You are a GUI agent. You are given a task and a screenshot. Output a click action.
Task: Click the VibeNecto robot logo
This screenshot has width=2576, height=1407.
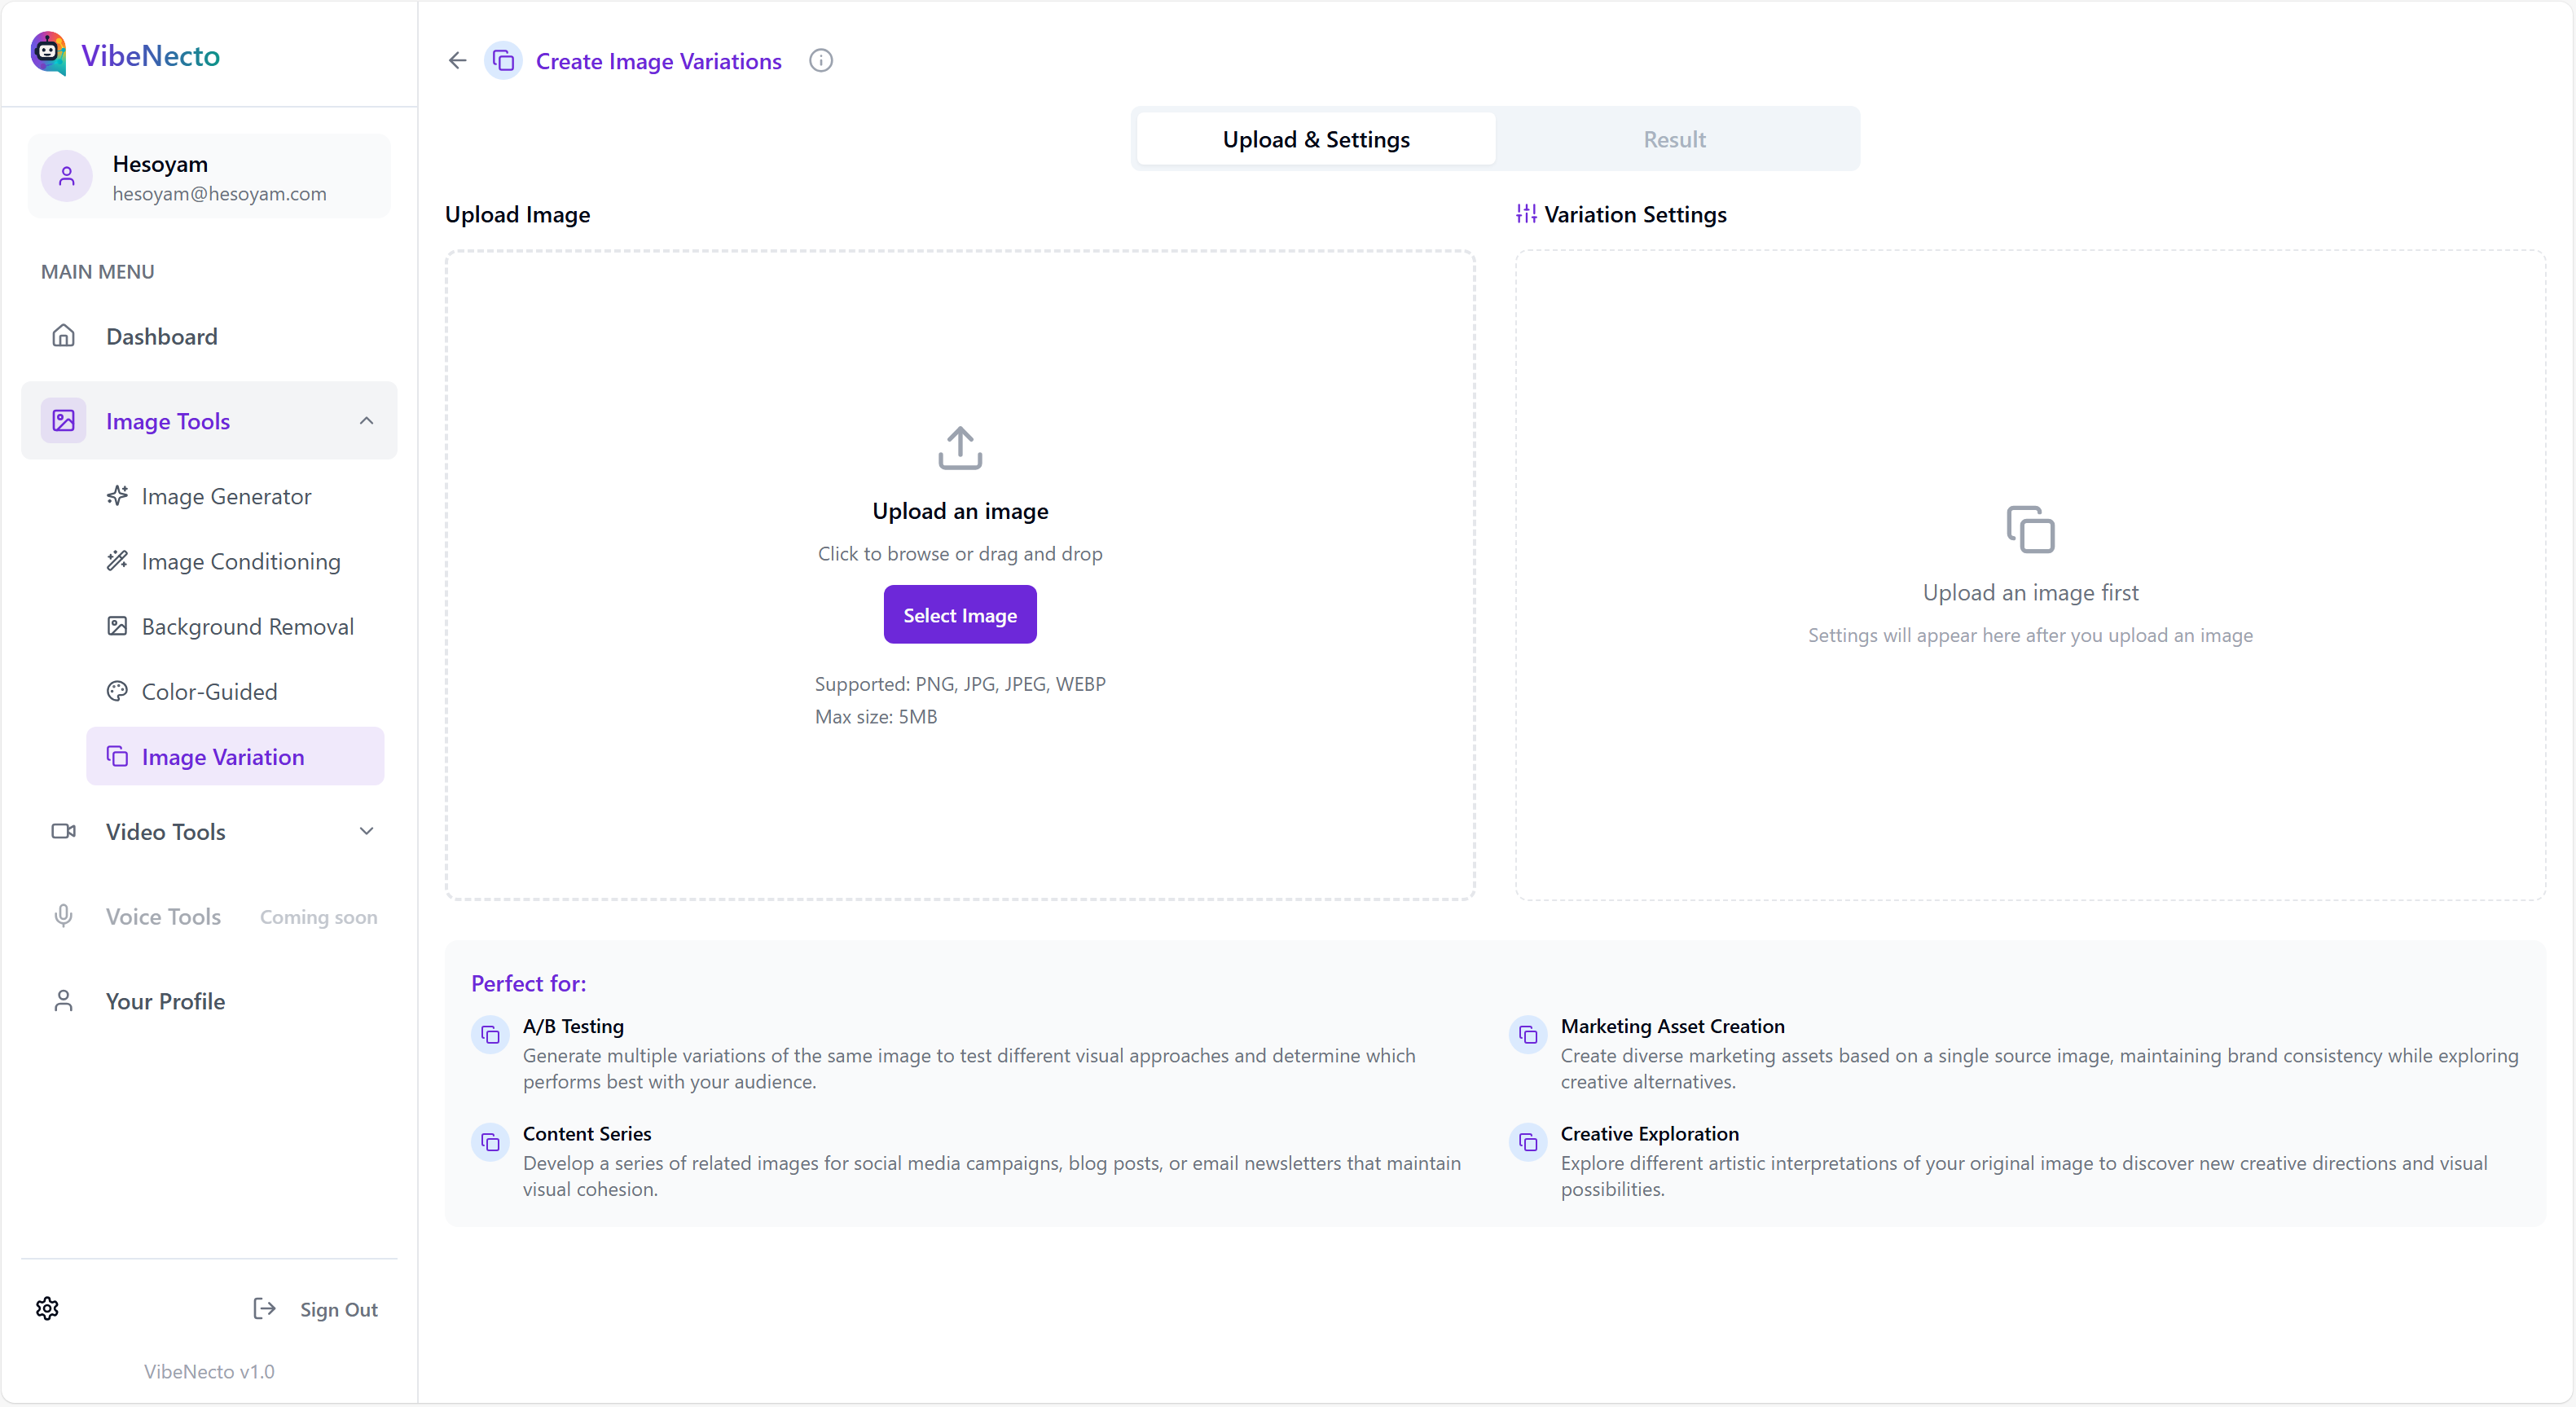pyautogui.click(x=48, y=53)
